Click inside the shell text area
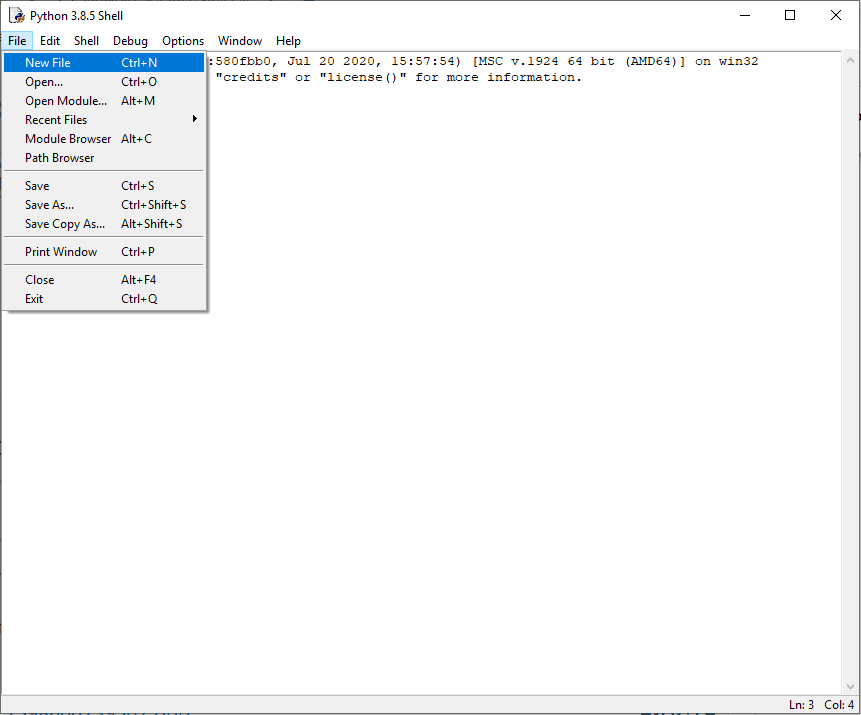Viewport: 861px width, 715px height. click(500, 400)
